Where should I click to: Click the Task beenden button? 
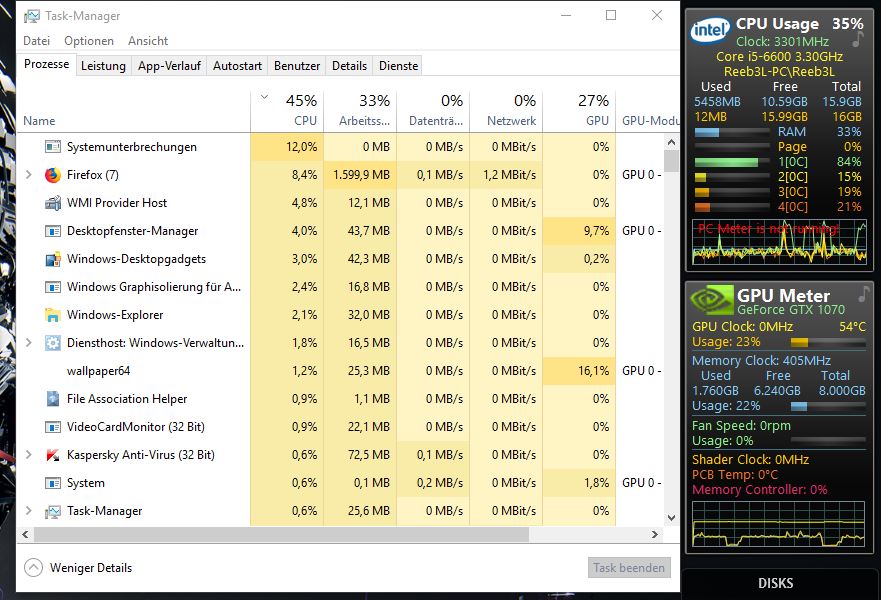(x=629, y=568)
